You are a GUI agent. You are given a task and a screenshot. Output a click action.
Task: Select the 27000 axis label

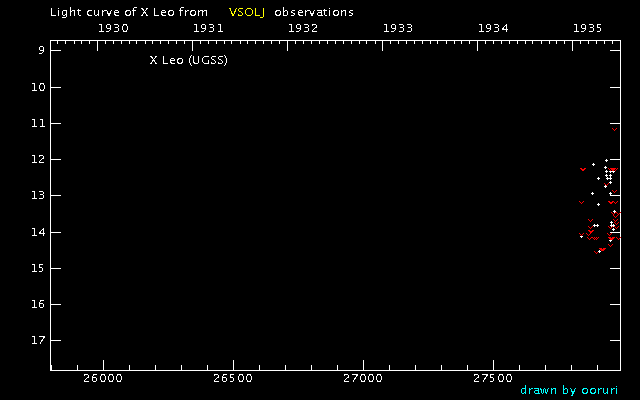pyautogui.click(x=362, y=380)
